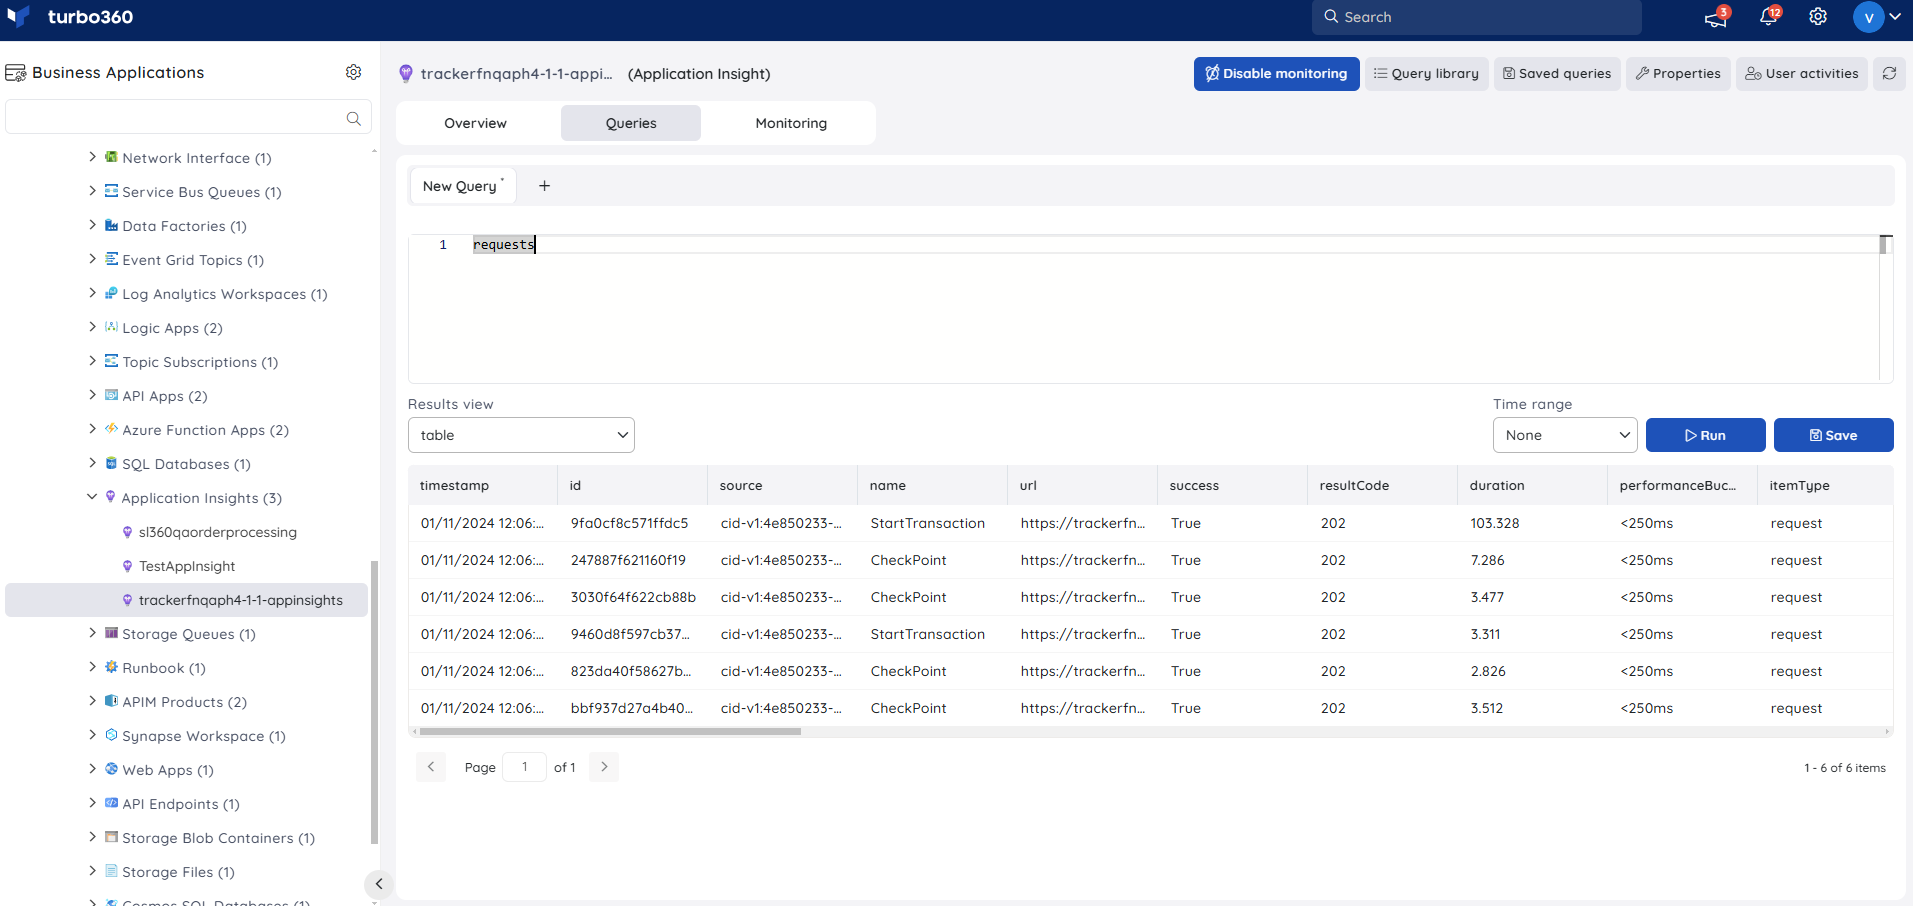Click the refresh icon beside User activities
Image resolution: width=1913 pixels, height=906 pixels.
pyautogui.click(x=1889, y=73)
